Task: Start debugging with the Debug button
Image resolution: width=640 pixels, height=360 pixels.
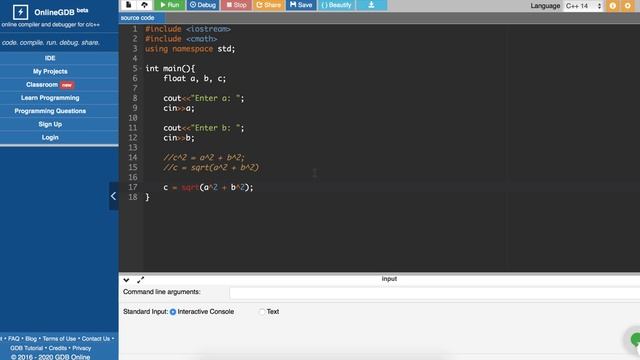Action: pos(203,5)
